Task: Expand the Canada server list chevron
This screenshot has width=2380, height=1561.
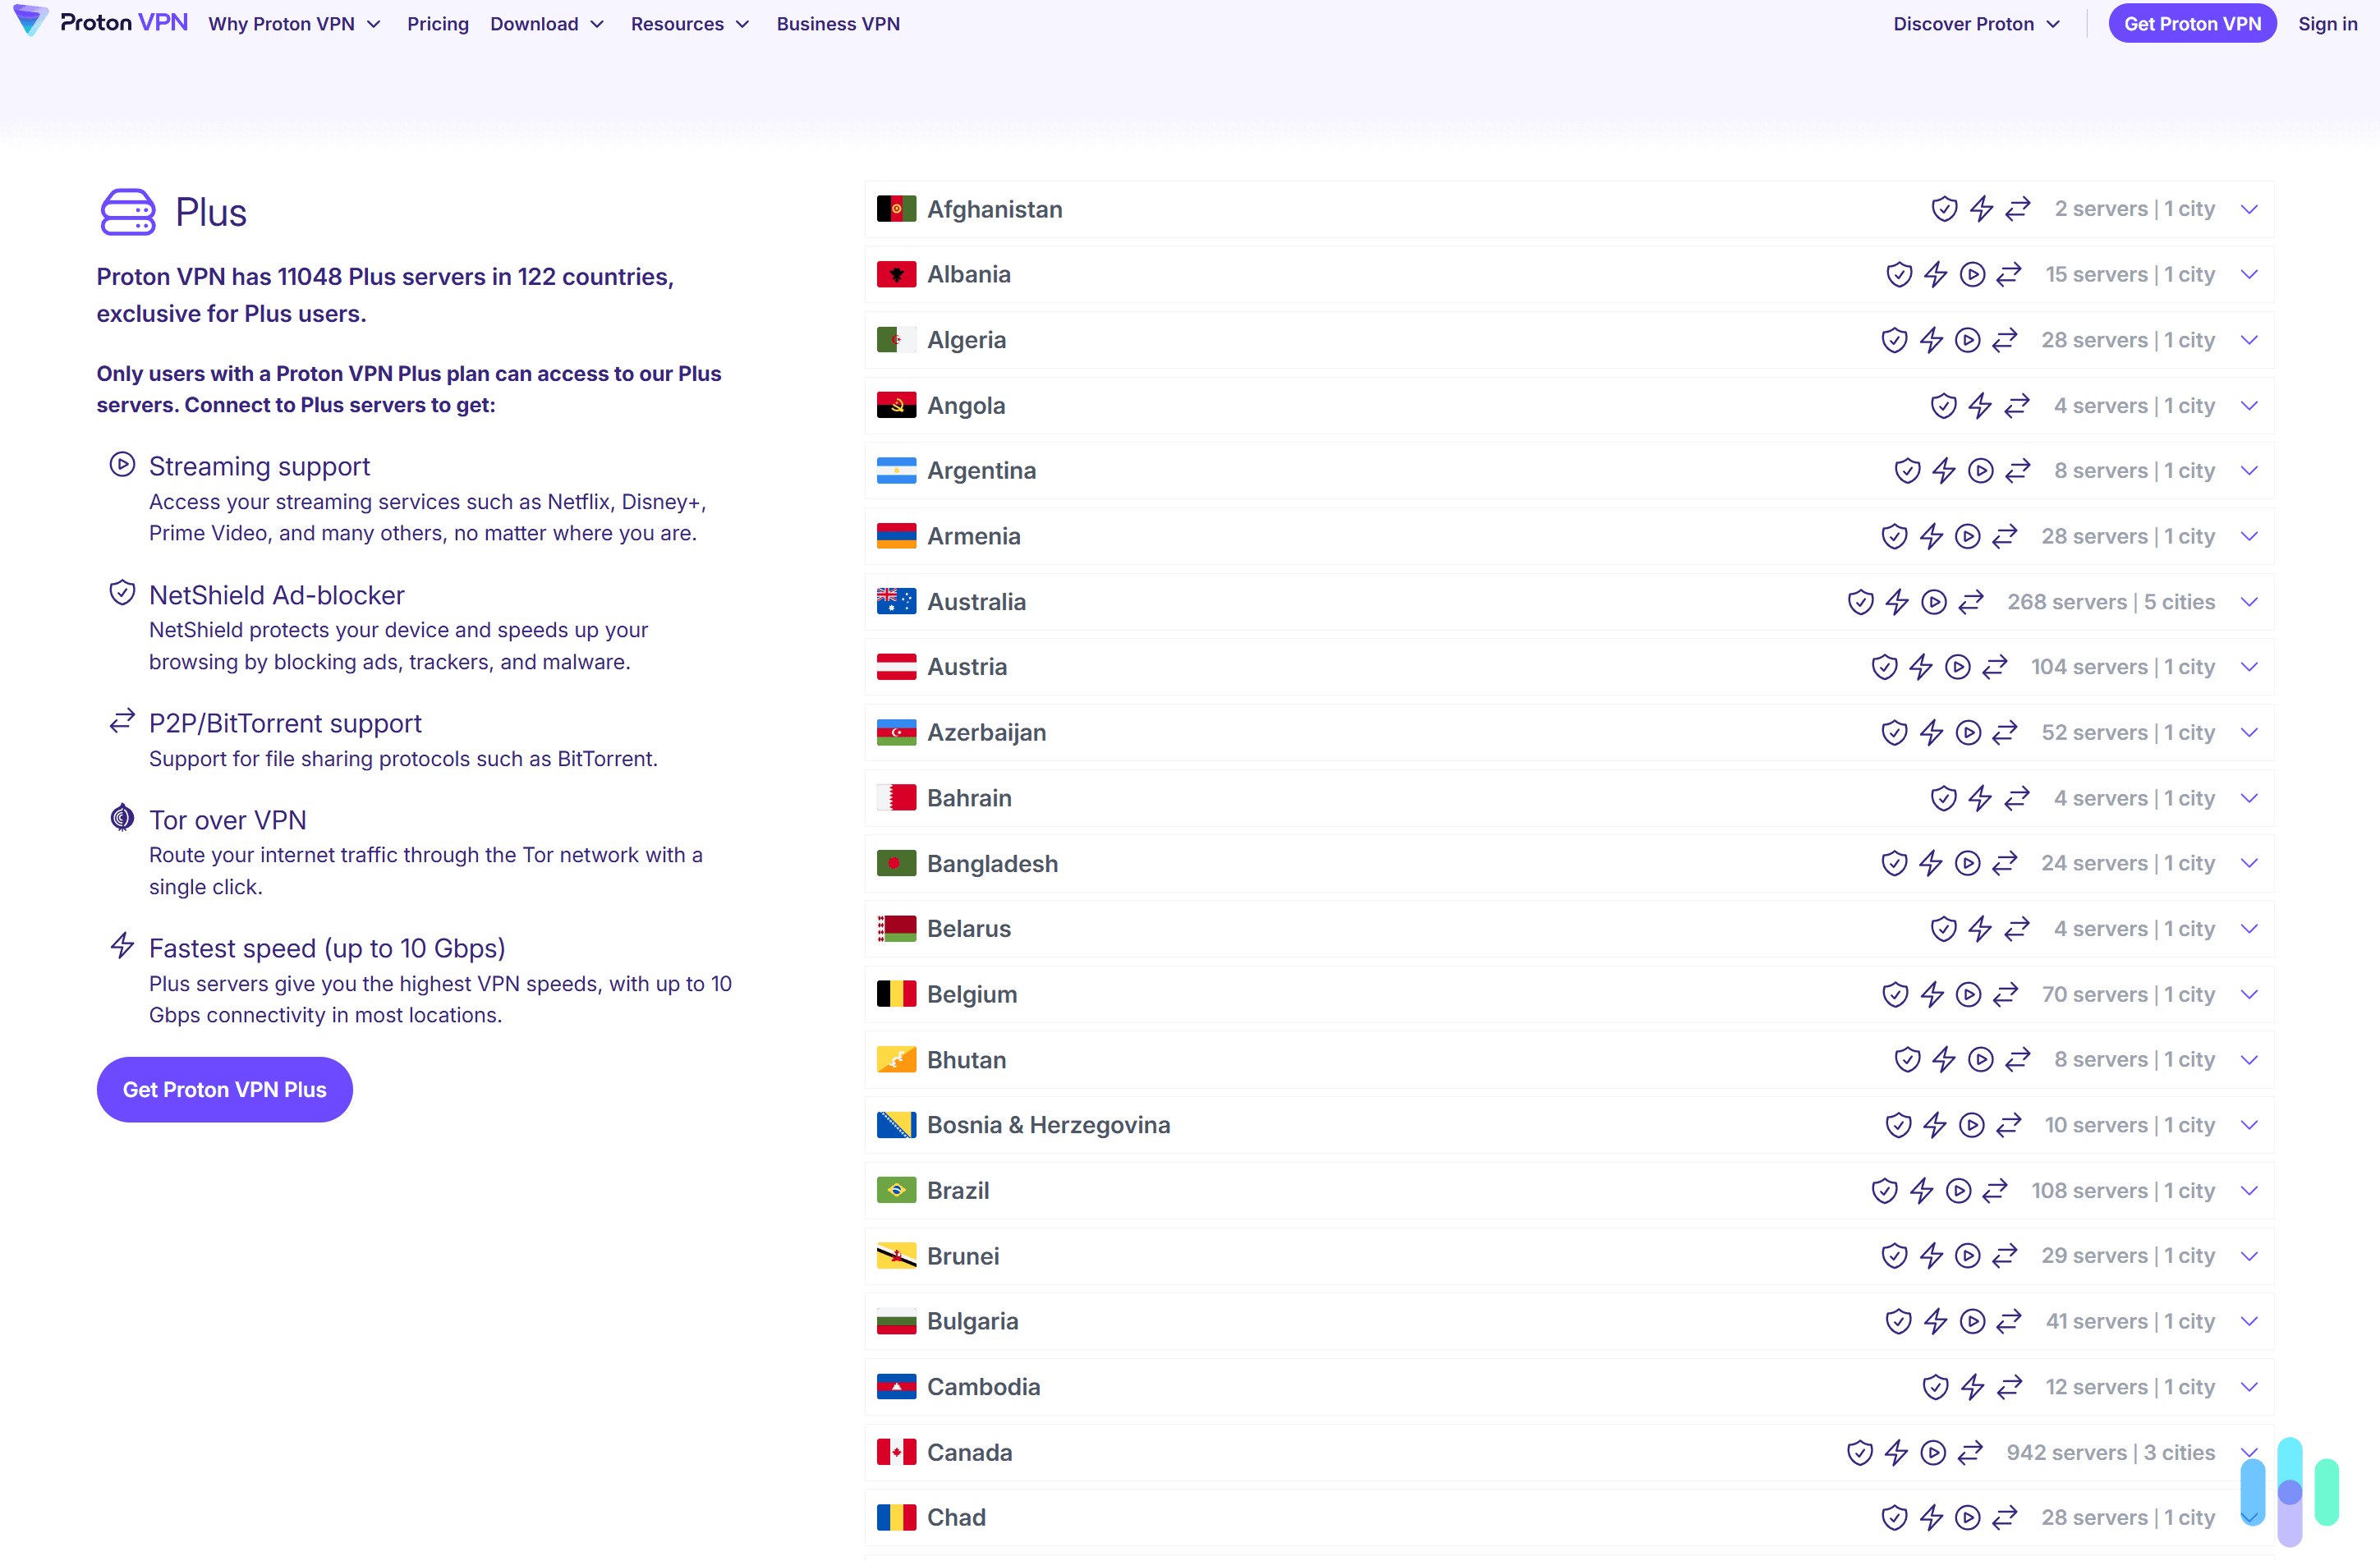Action: 2250,1452
